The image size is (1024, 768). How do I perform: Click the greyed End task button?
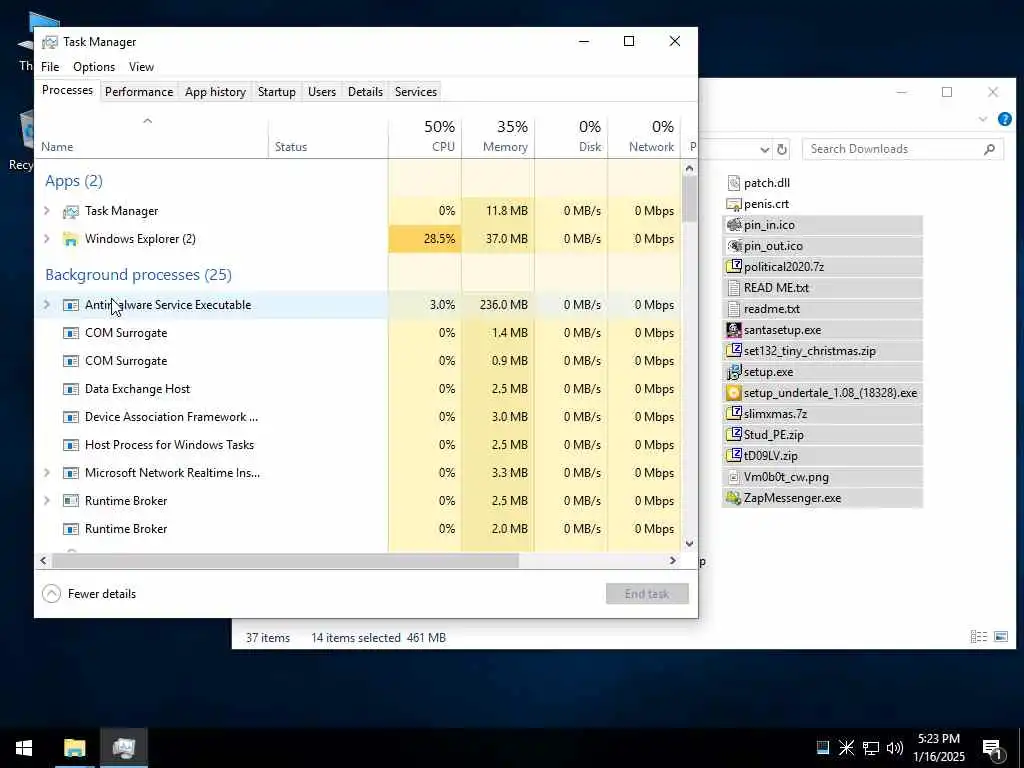coord(647,594)
